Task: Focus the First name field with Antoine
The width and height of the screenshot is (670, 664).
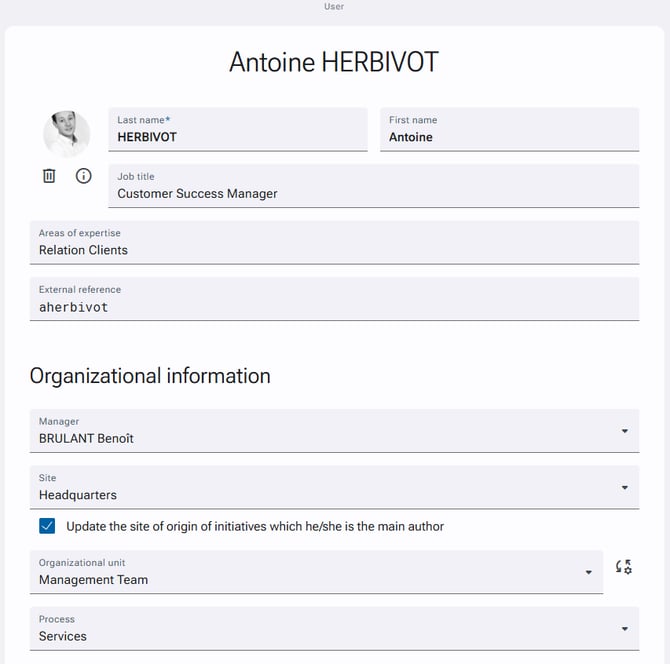Action: [x=509, y=129]
